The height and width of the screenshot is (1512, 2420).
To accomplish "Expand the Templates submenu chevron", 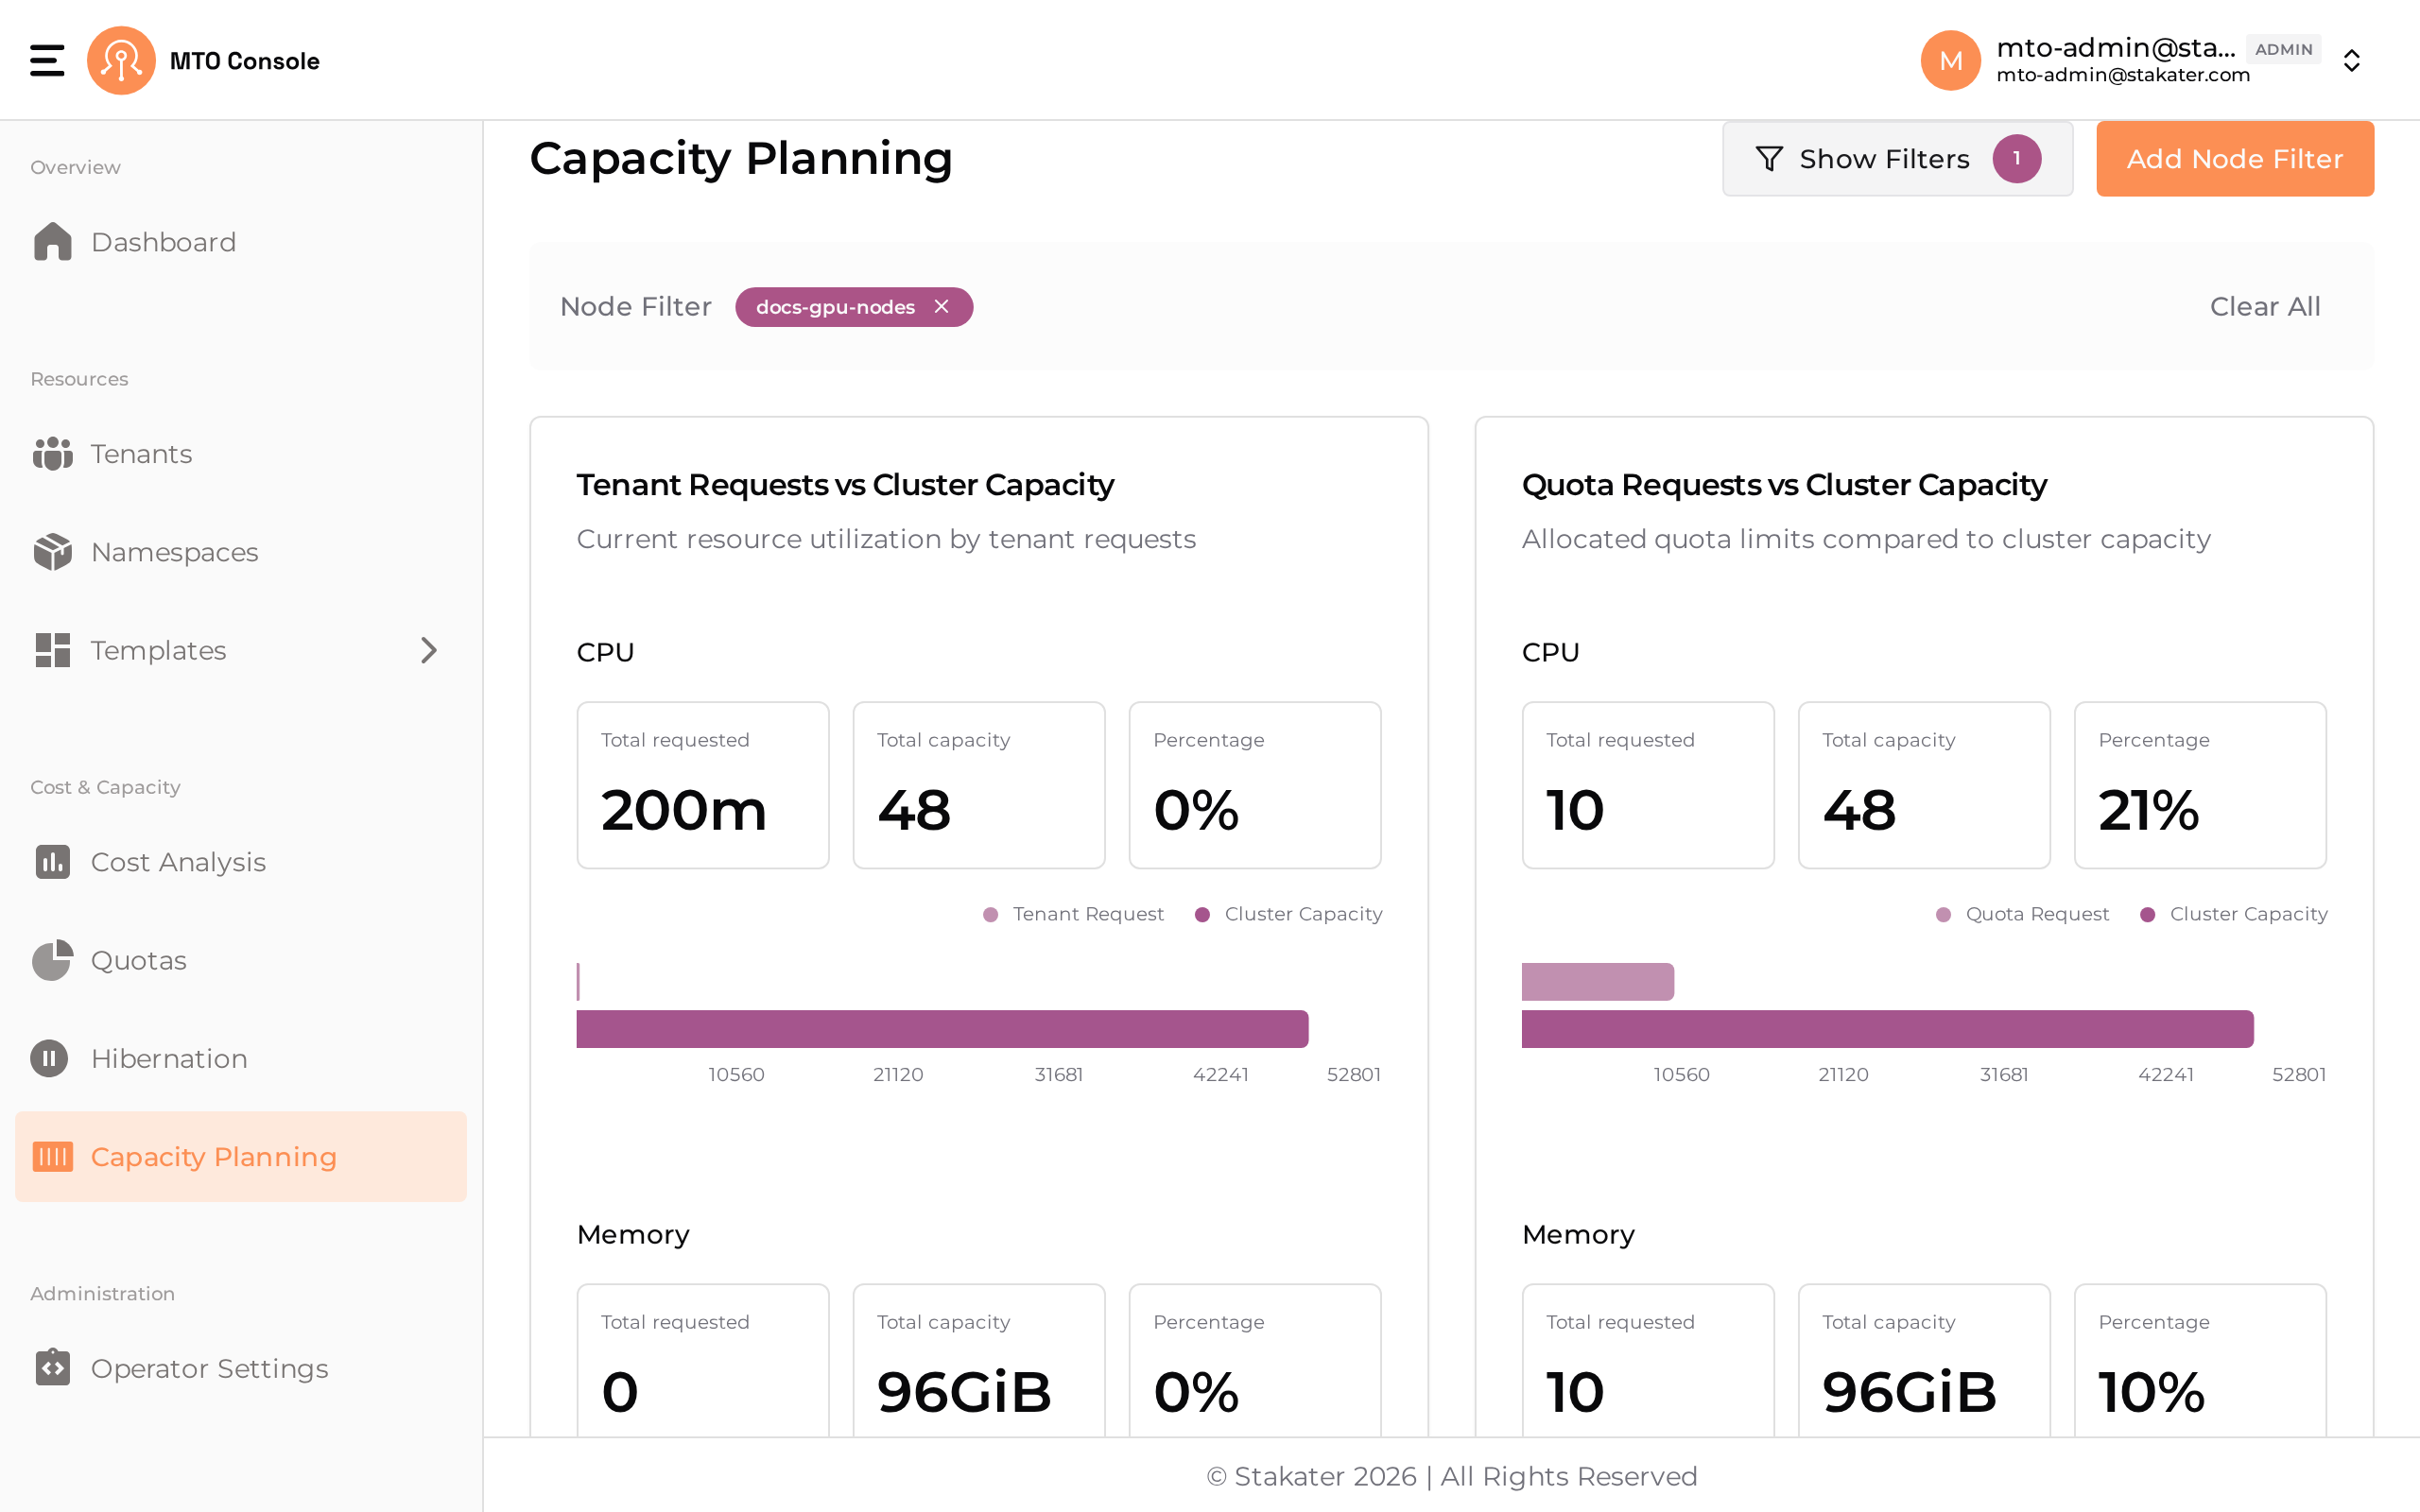I will [x=429, y=650].
